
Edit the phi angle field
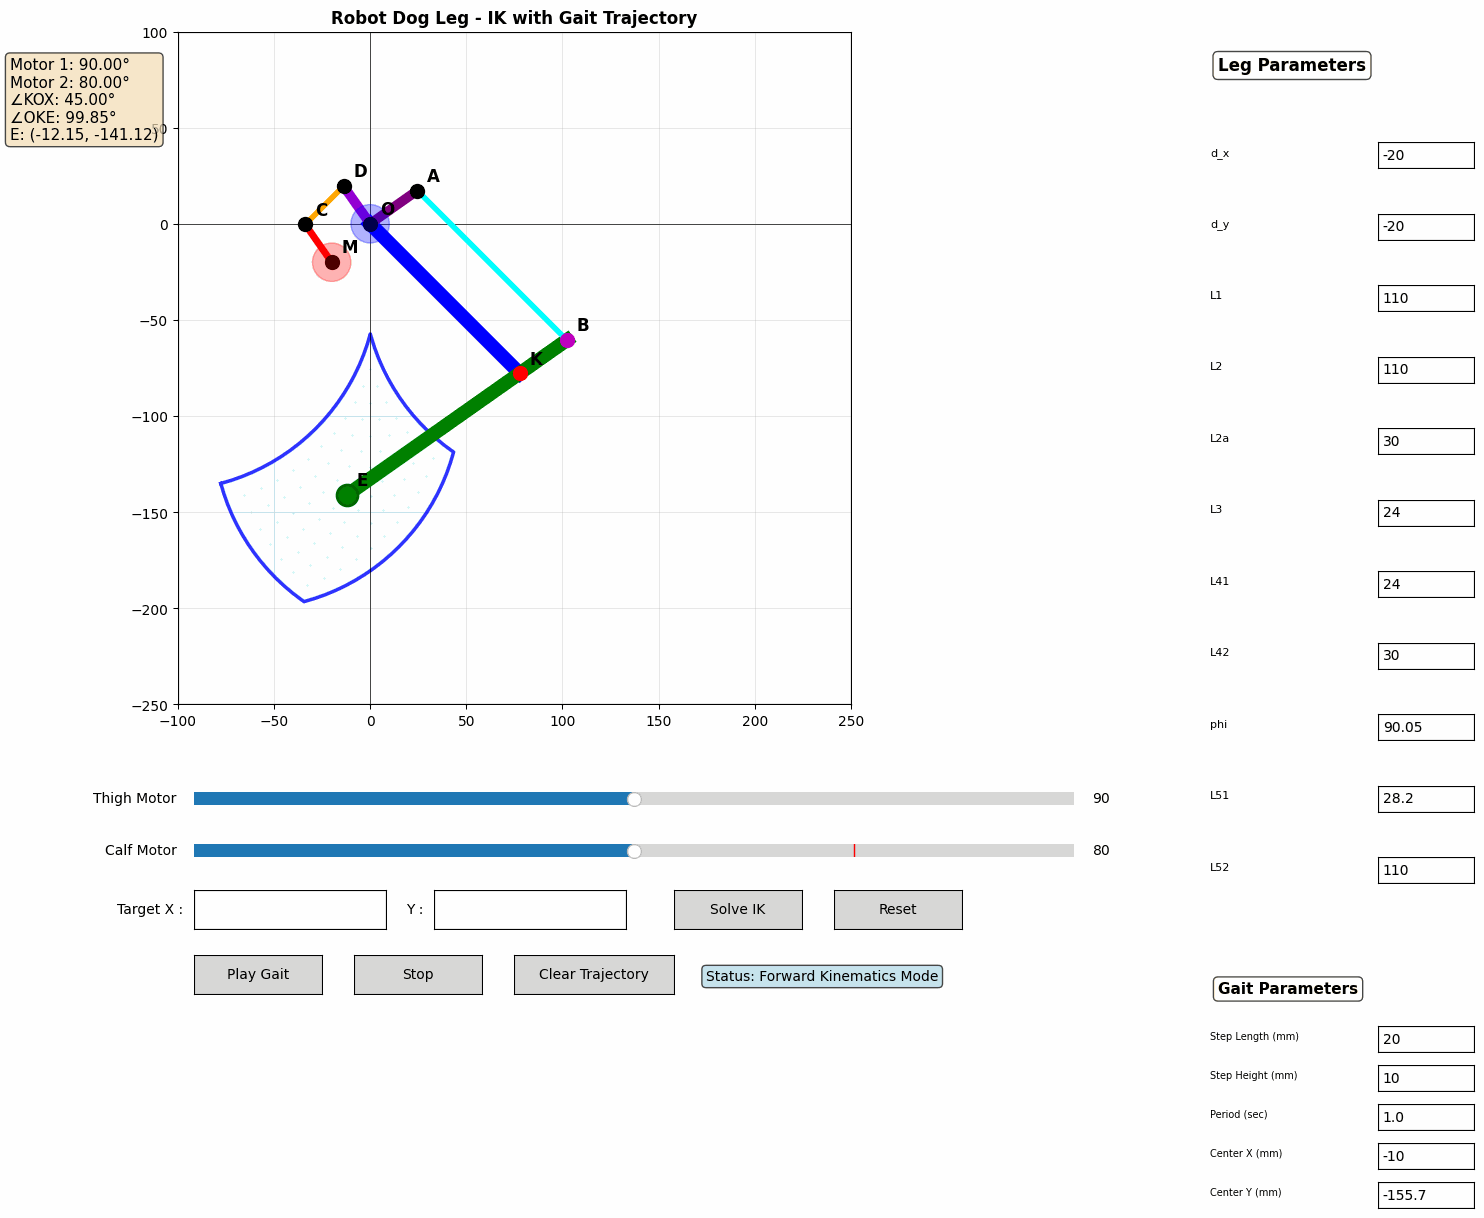pos(1425,727)
